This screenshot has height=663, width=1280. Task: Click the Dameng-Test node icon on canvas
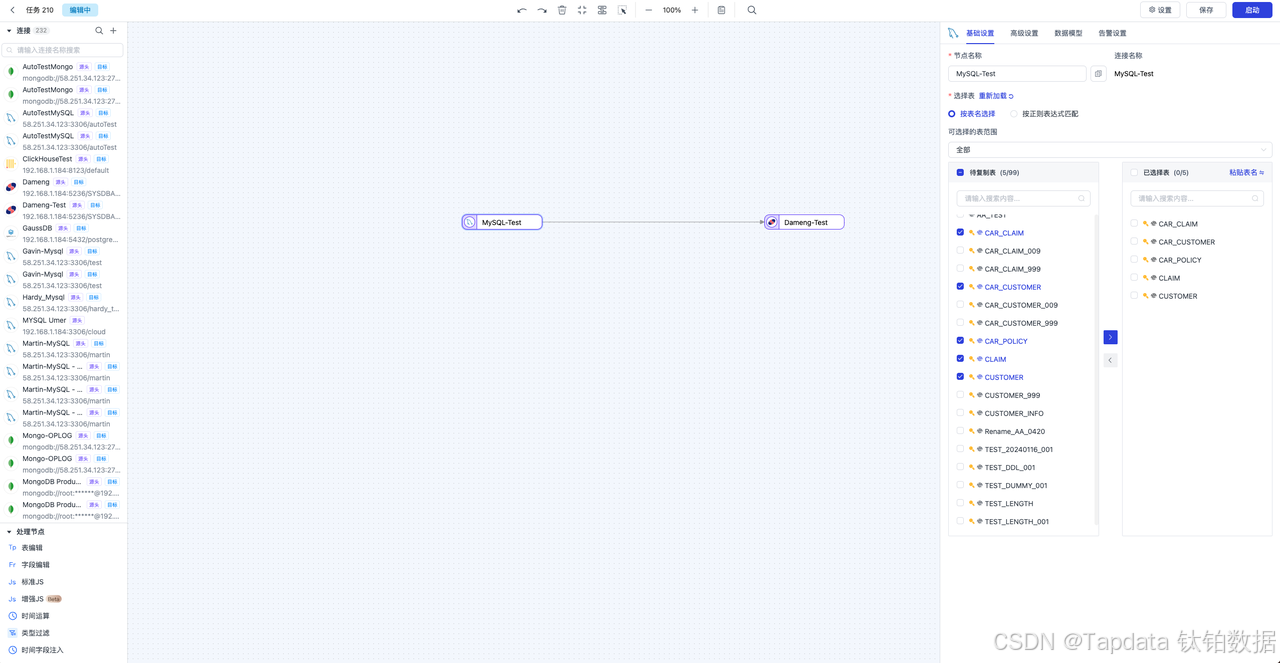tap(772, 222)
